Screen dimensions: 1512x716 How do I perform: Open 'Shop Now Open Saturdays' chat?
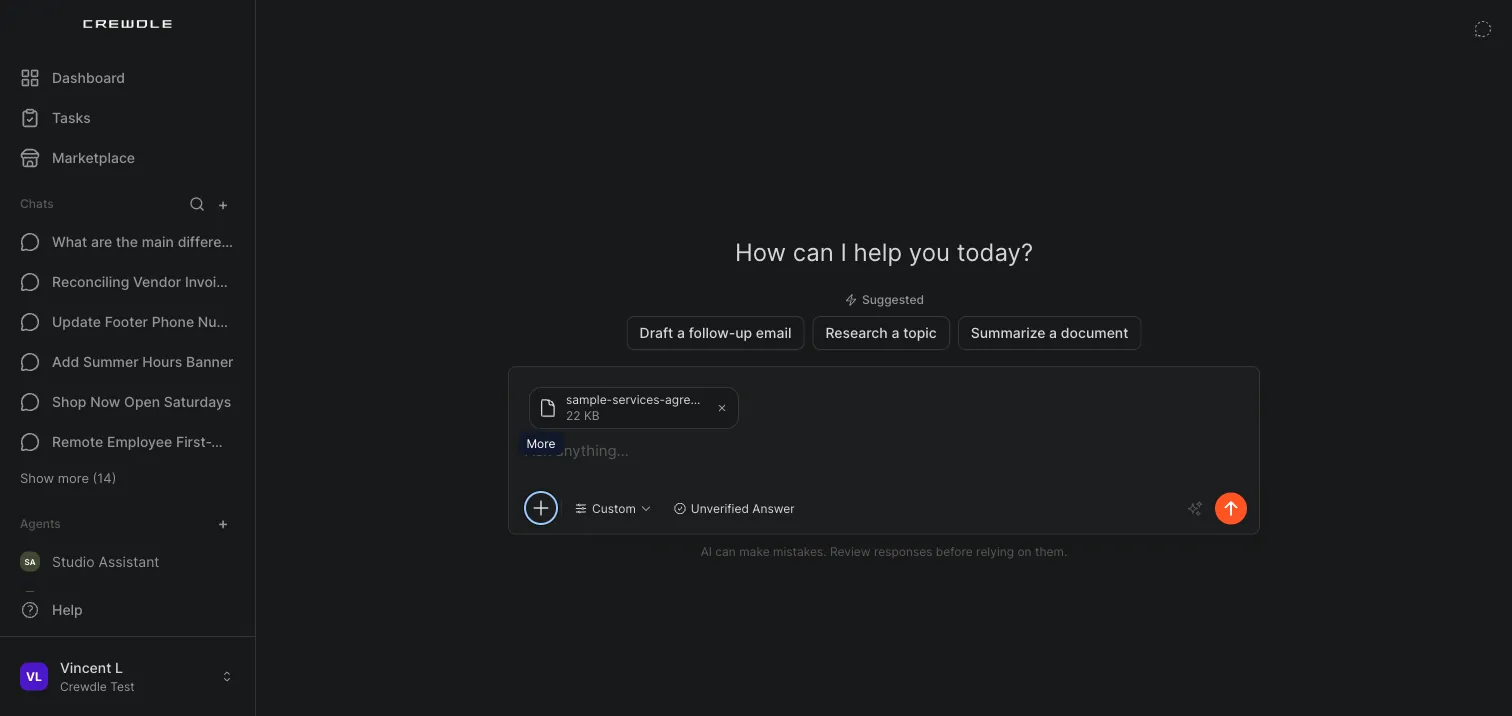coord(127,402)
